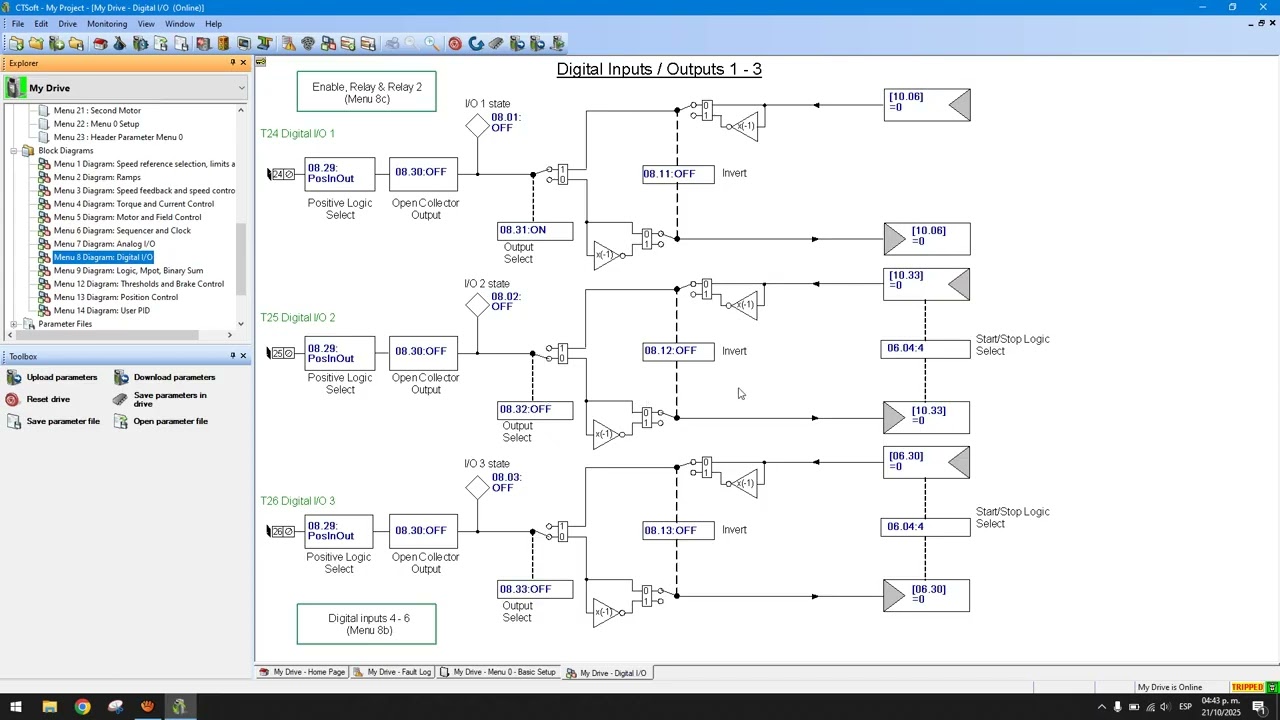The height and width of the screenshot is (720, 1280).
Task: Open the notification center icon
Action: [x=1259, y=707]
